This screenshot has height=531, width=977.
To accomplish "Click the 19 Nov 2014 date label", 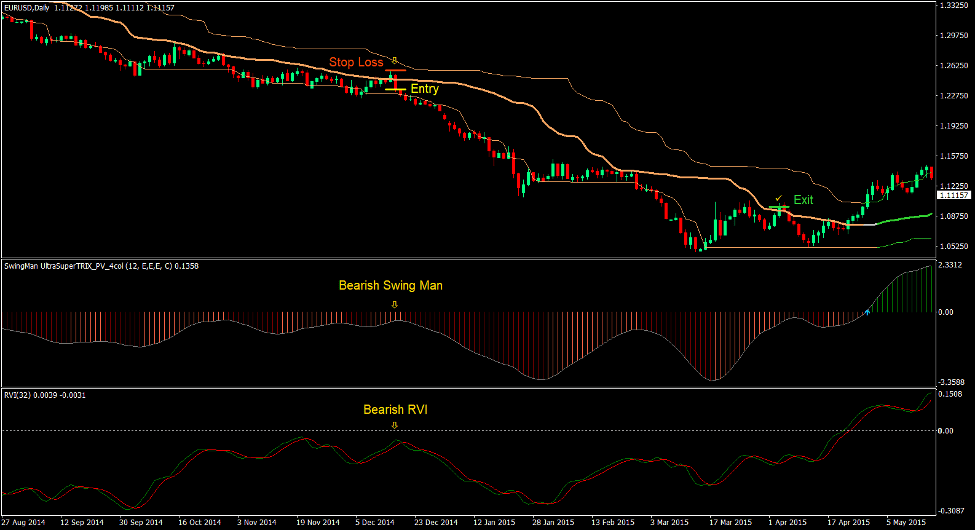I will point(318,522).
